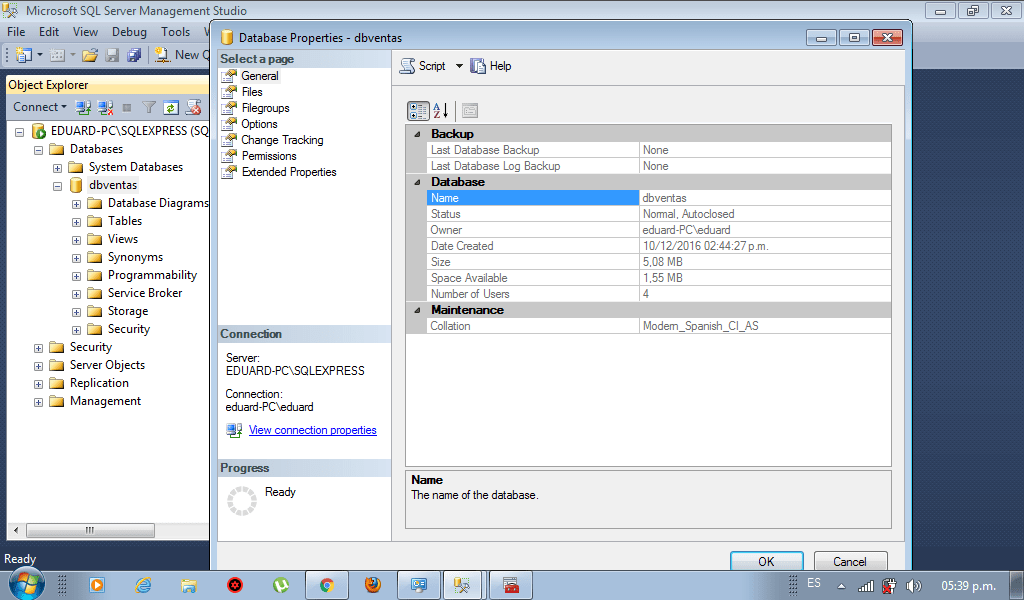Click the Script button in Database Properties
This screenshot has height=600, width=1024.
423,66
